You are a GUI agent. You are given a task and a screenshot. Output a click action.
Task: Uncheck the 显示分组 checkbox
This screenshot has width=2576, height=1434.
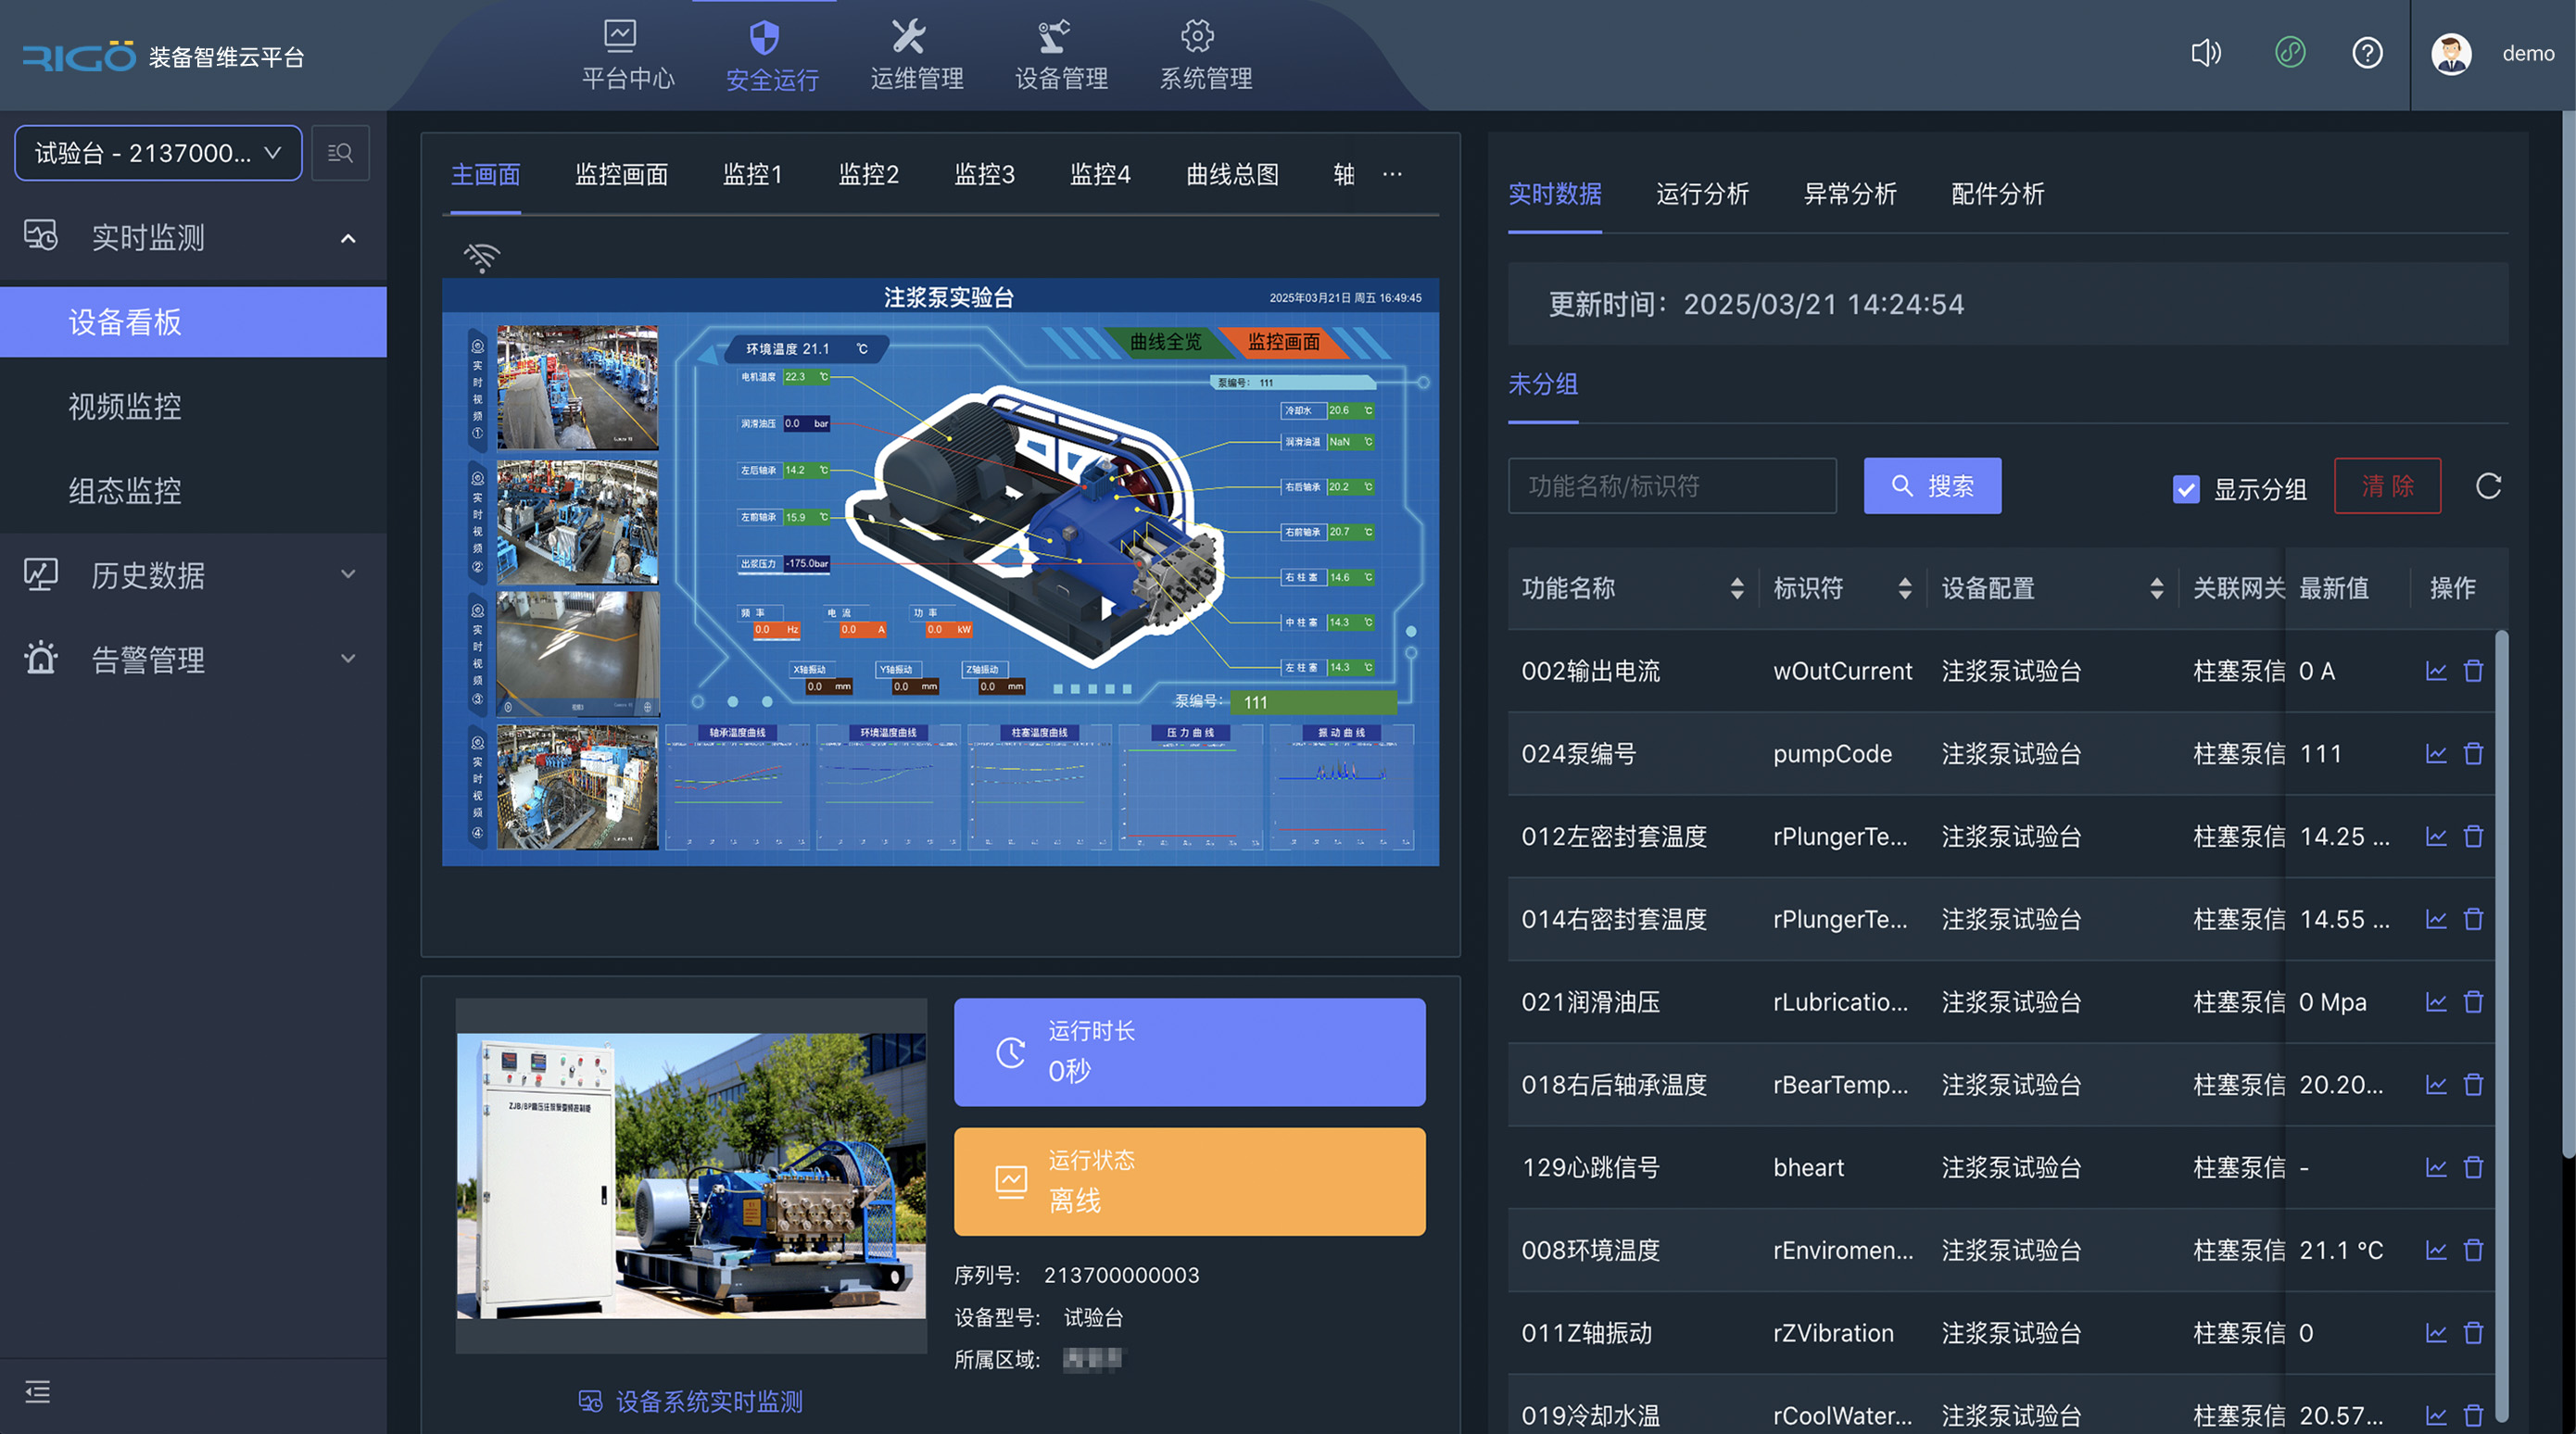[x=2186, y=489]
